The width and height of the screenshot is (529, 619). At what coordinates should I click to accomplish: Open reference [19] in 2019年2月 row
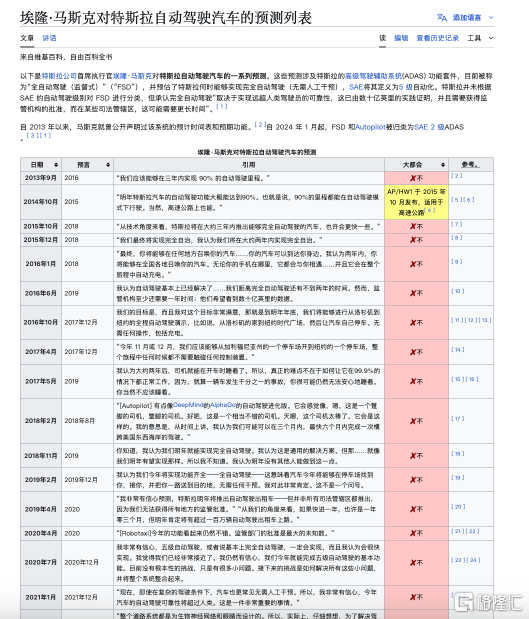[458, 478]
